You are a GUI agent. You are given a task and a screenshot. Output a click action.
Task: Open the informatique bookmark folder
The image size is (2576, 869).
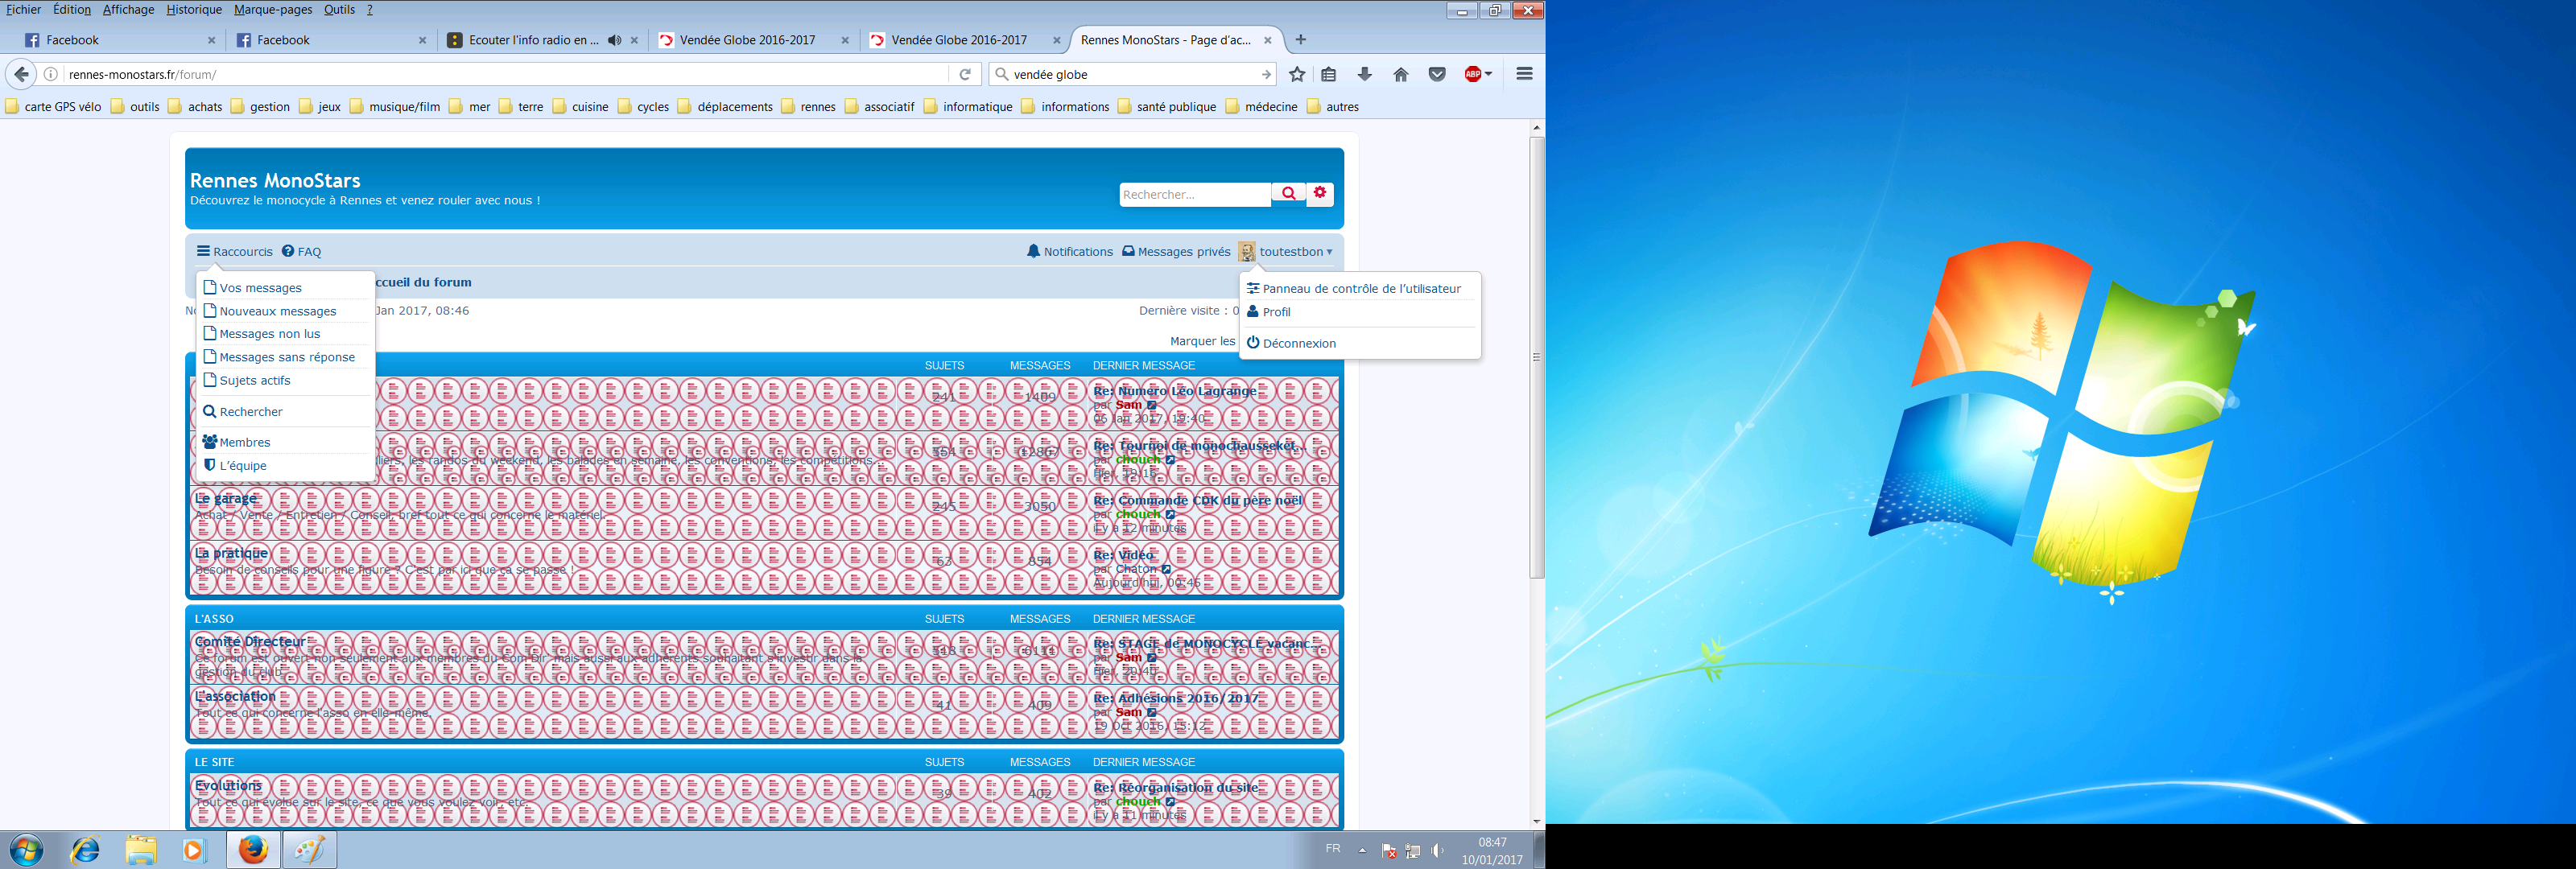point(968,107)
